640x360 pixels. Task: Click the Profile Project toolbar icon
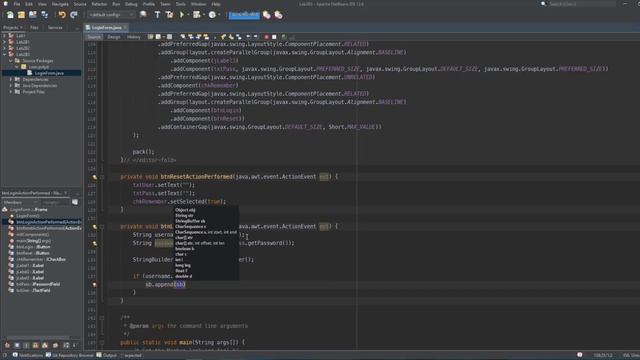(x=212, y=15)
